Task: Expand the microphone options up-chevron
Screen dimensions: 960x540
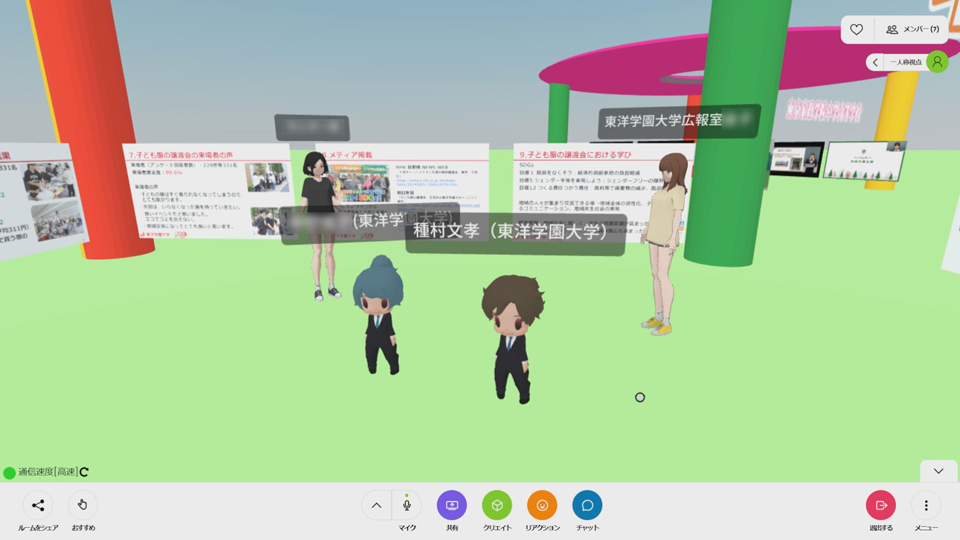Action: point(377,506)
